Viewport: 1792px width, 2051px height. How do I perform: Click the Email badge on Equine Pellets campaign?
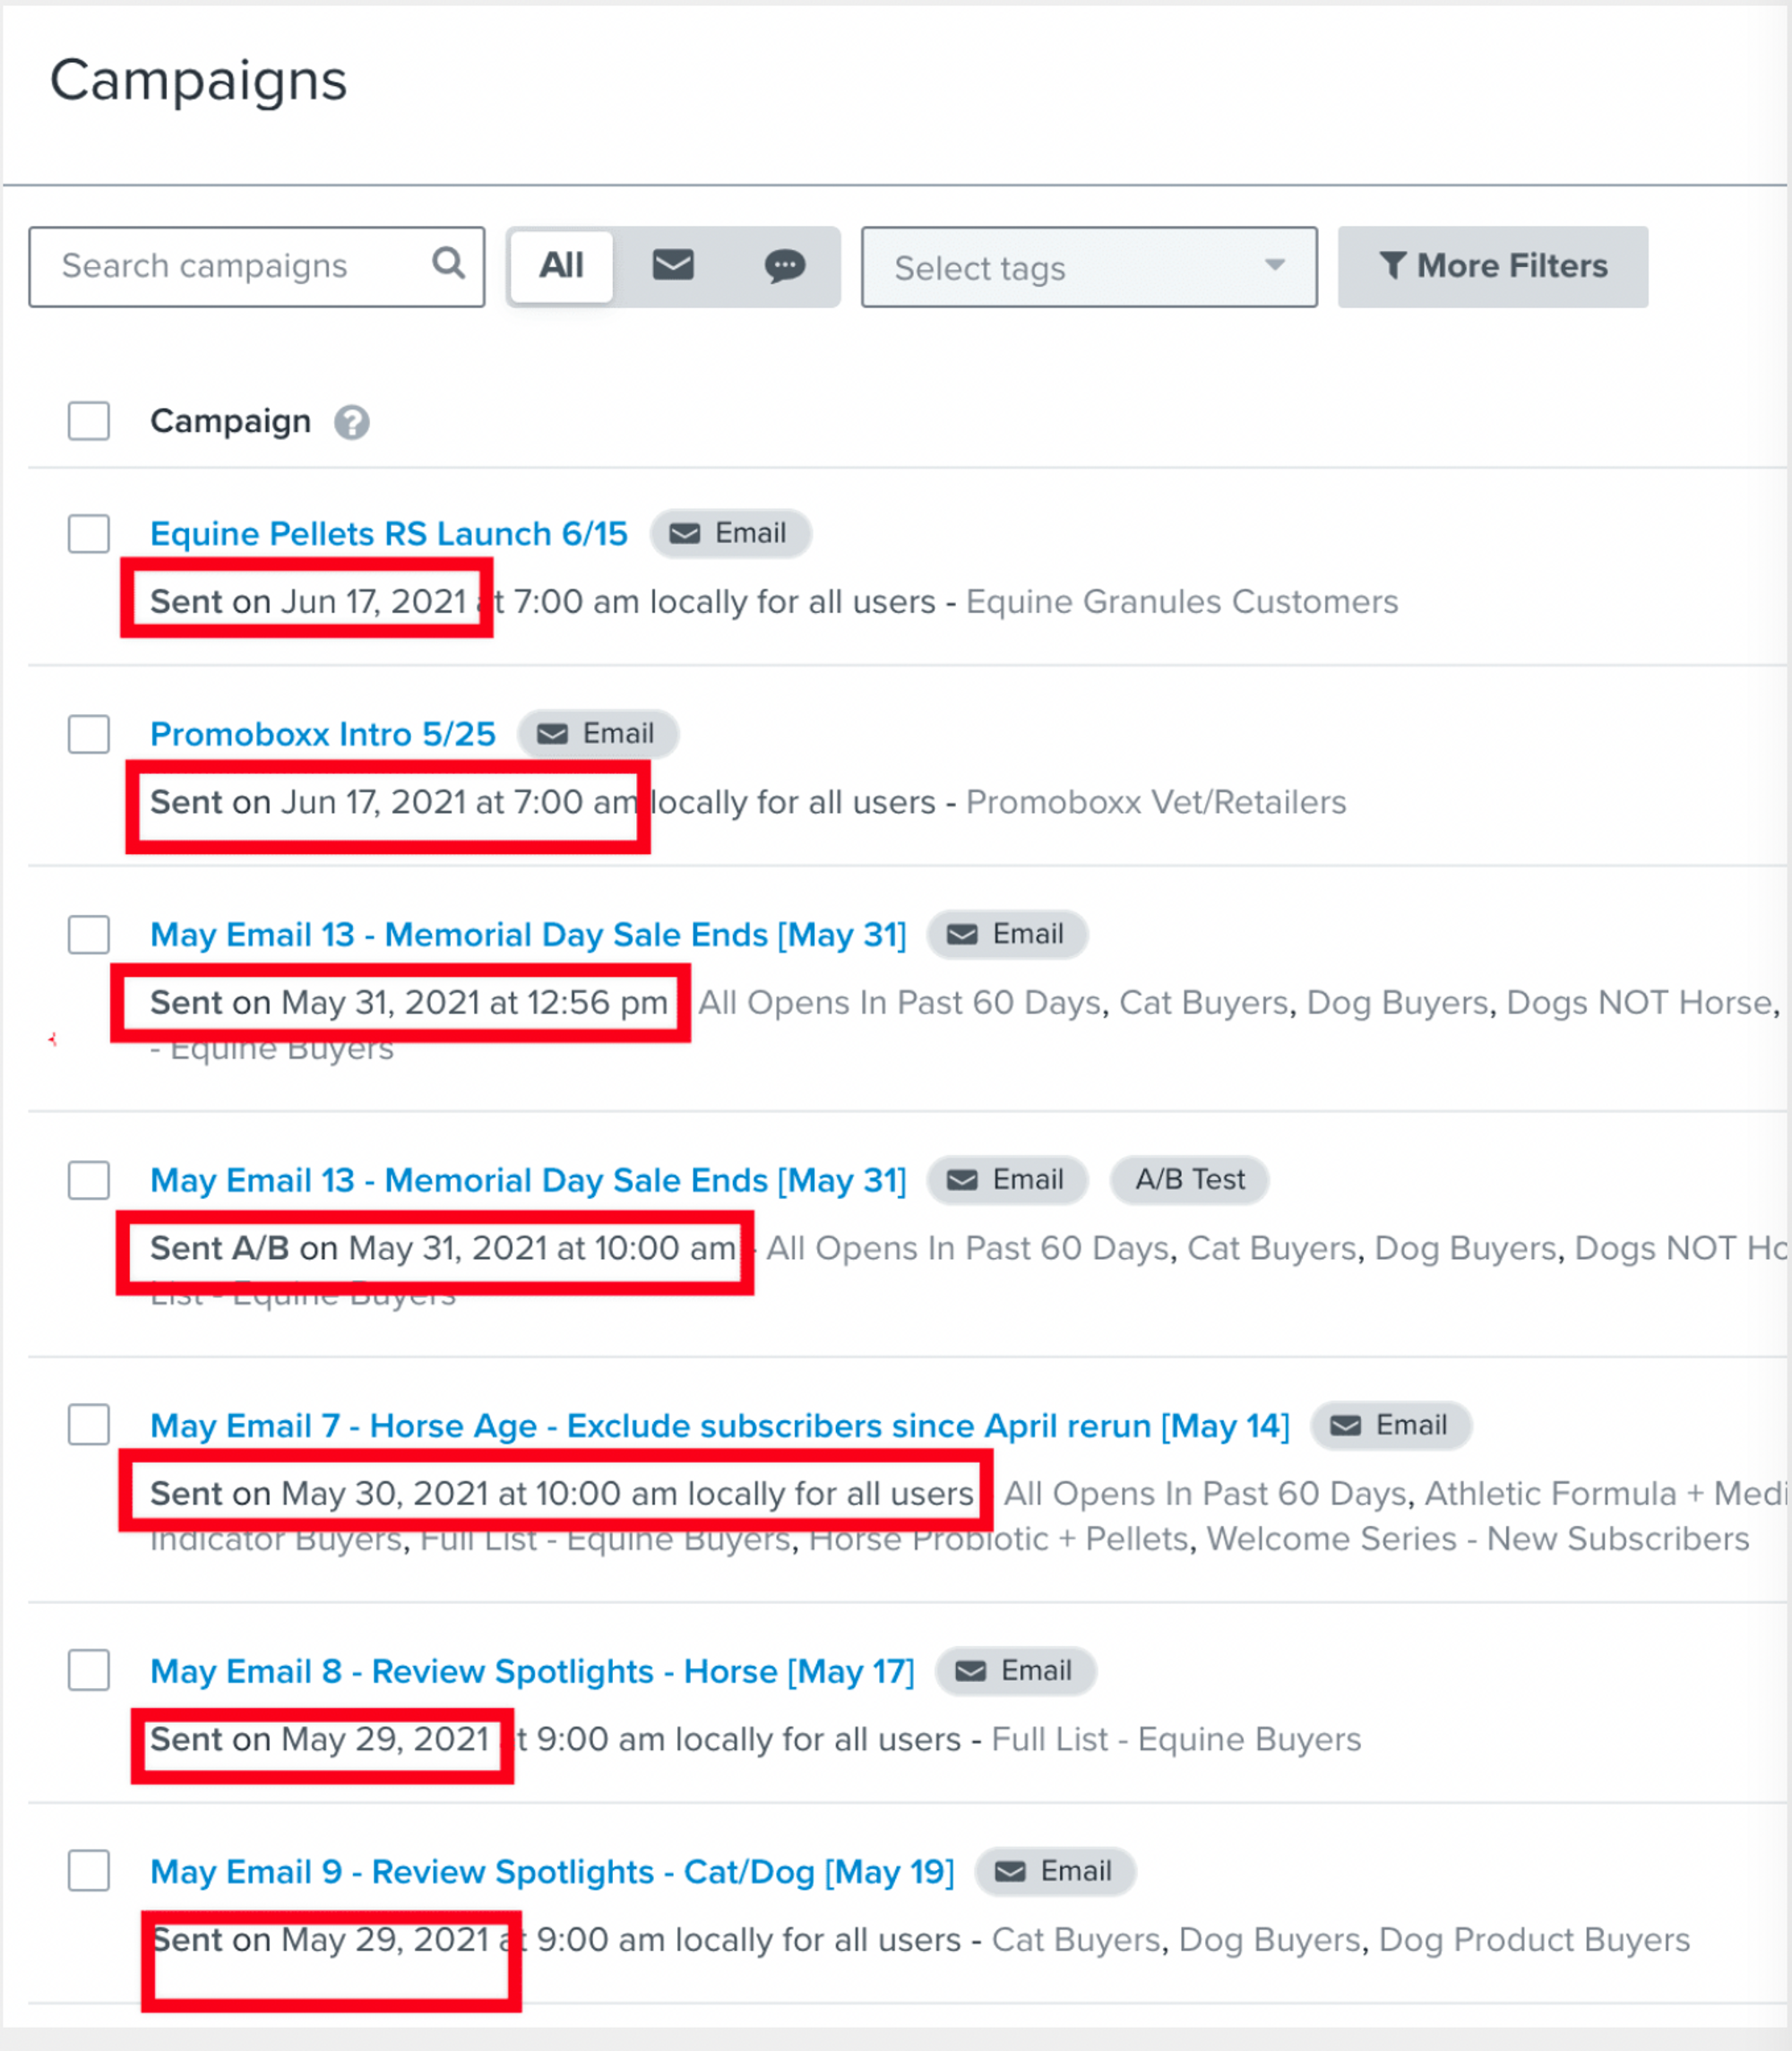730,533
